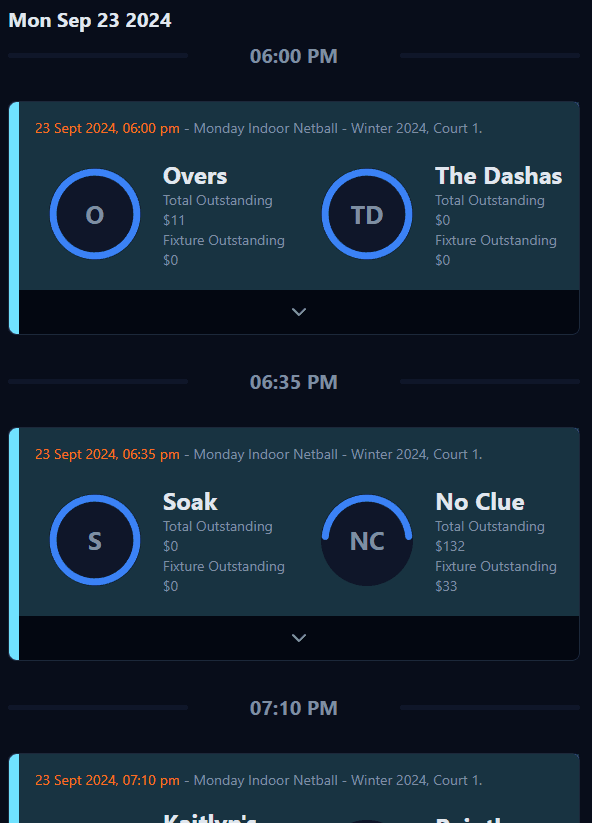Click the 23 Sept 2024, 07:10 pm date
This screenshot has height=823, width=592.
pyautogui.click(x=107, y=780)
